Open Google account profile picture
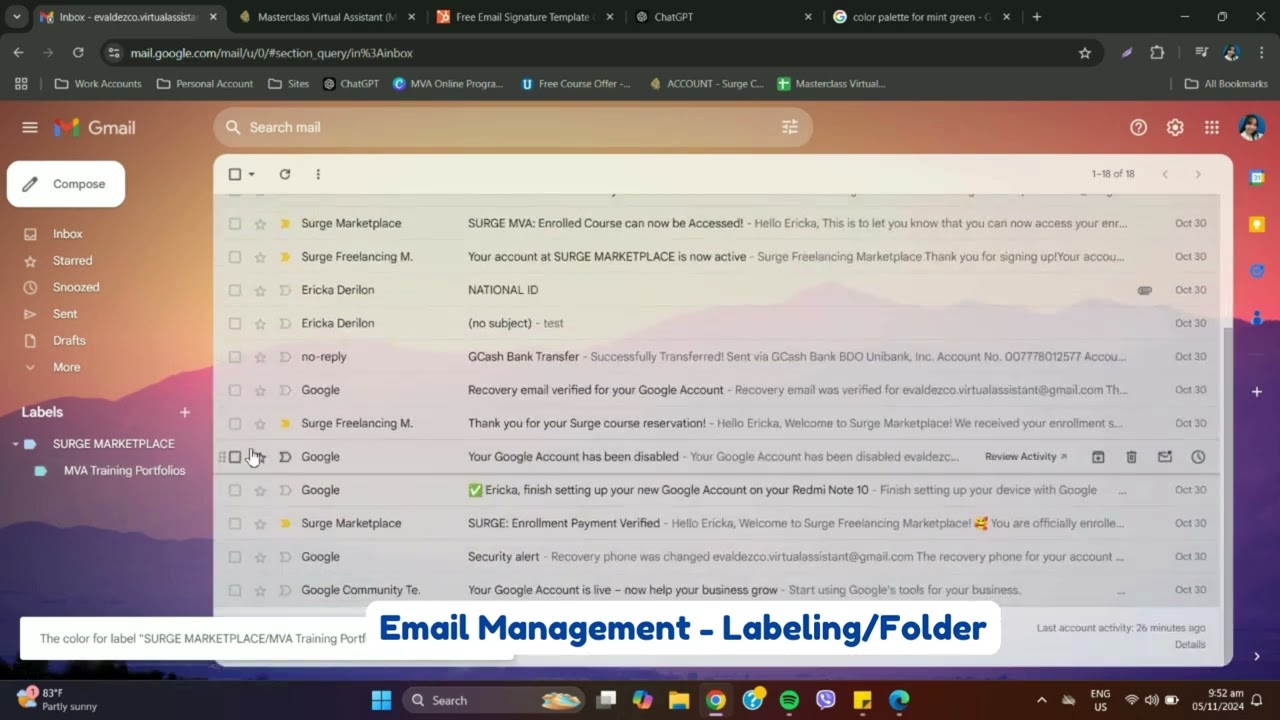The height and width of the screenshot is (720, 1280). [1251, 127]
